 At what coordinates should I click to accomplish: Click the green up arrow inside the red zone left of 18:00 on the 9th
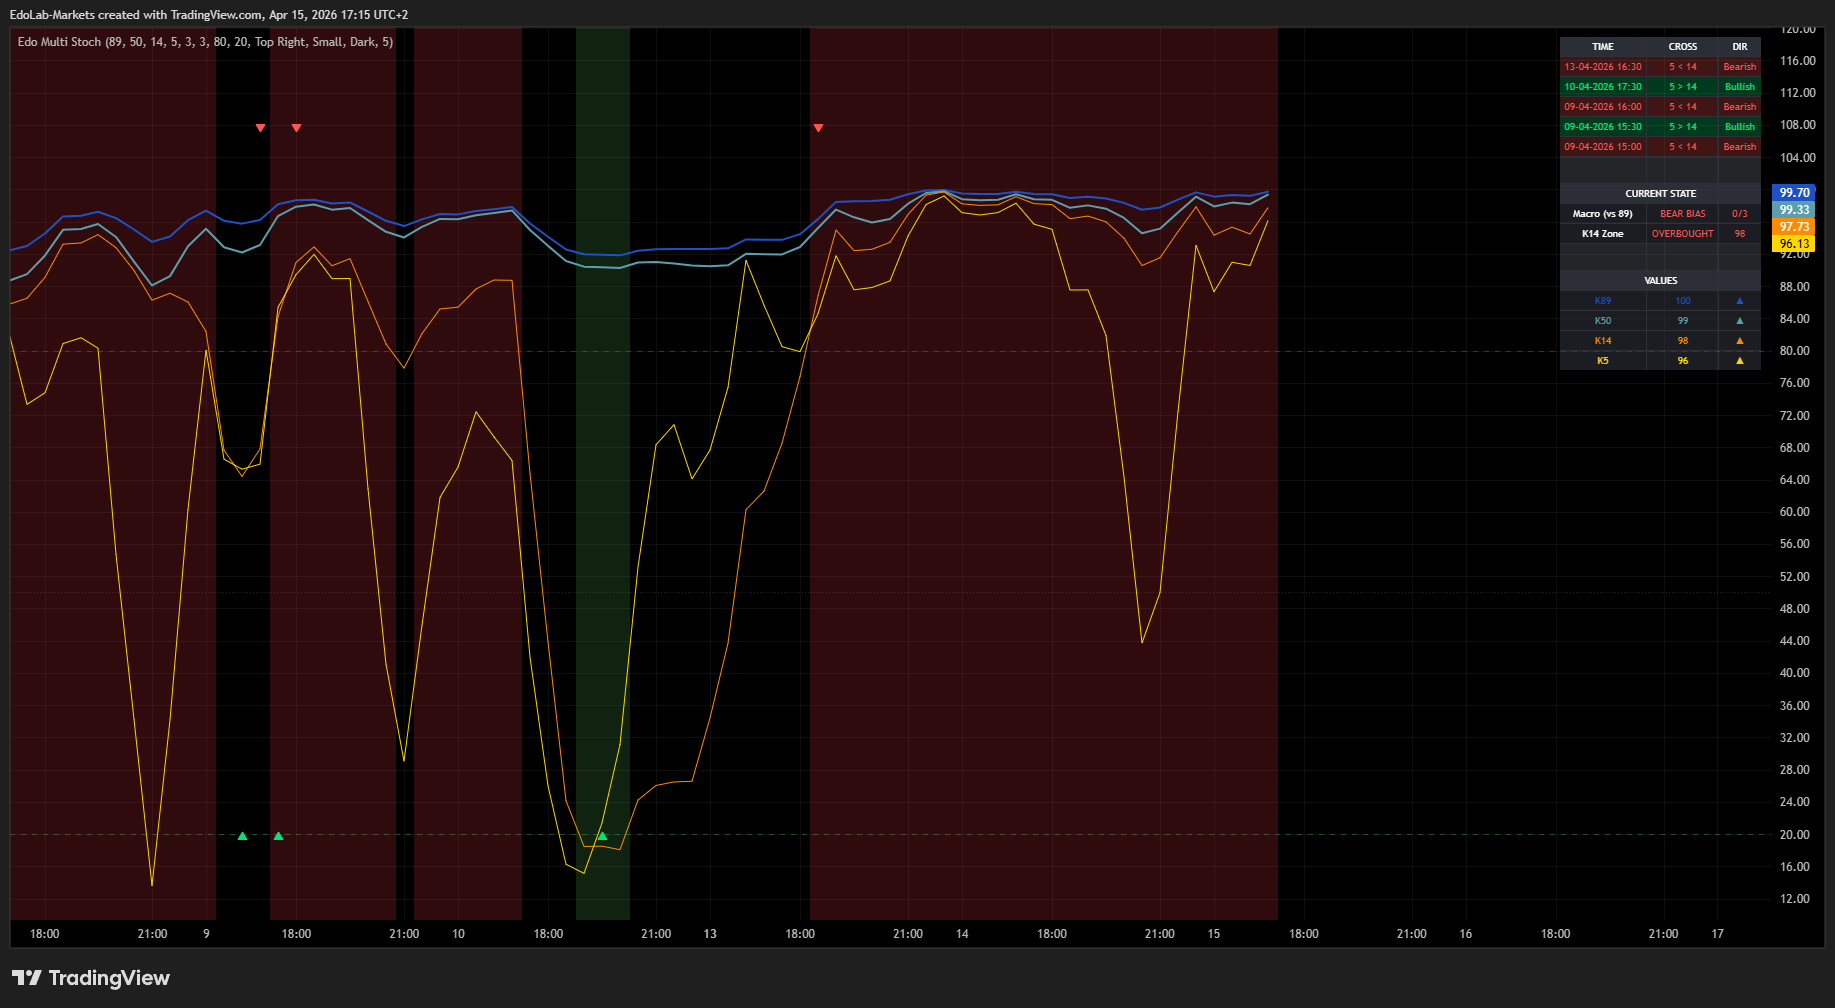click(x=278, y=836)
